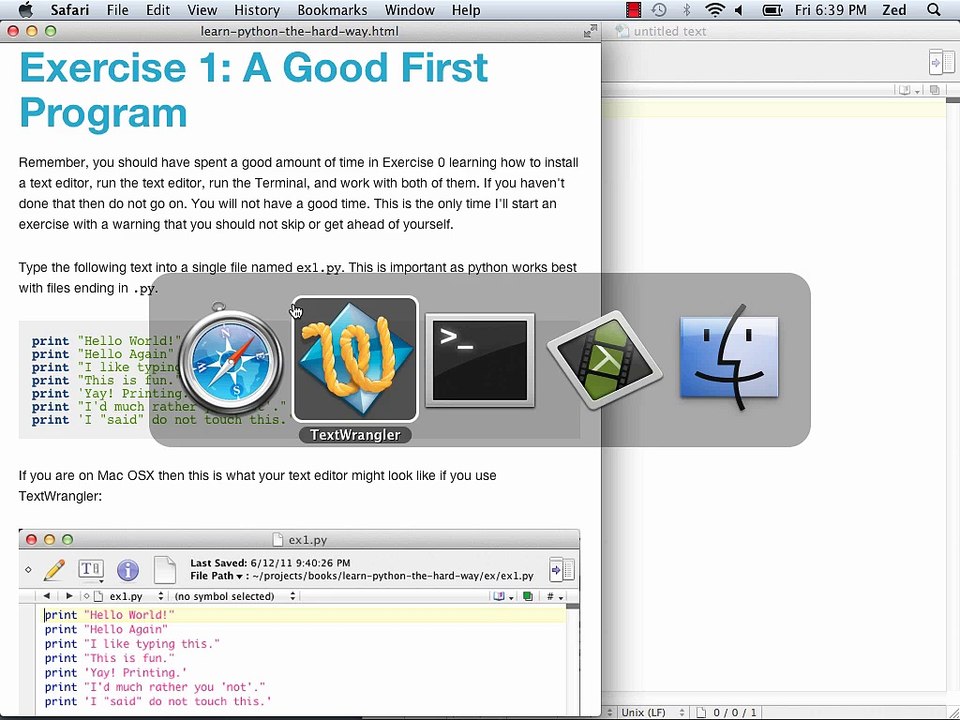Image resolution: width=960 pixels, height=720 pixels.
Task: Open the Window menu
Action: pyautogui.click(x=410, y=10)
